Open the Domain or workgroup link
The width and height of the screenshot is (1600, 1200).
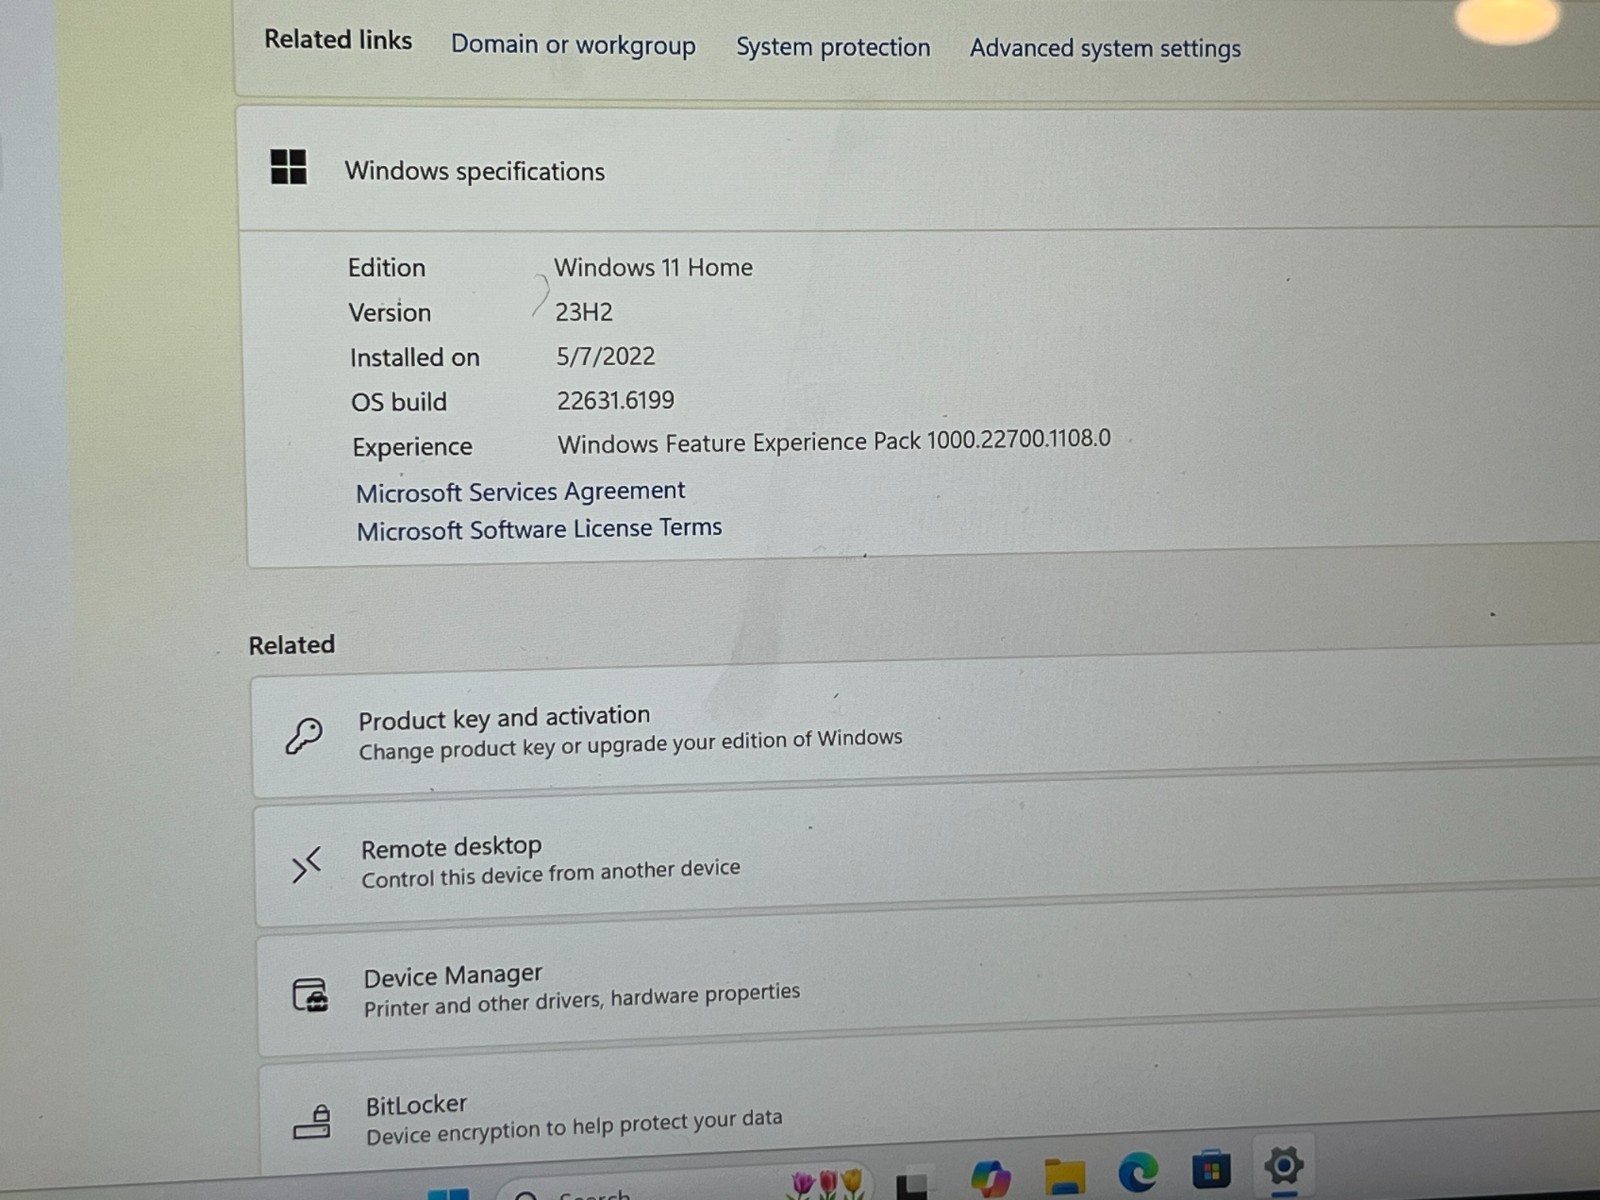pyautogui.click(x=573, y=46)
